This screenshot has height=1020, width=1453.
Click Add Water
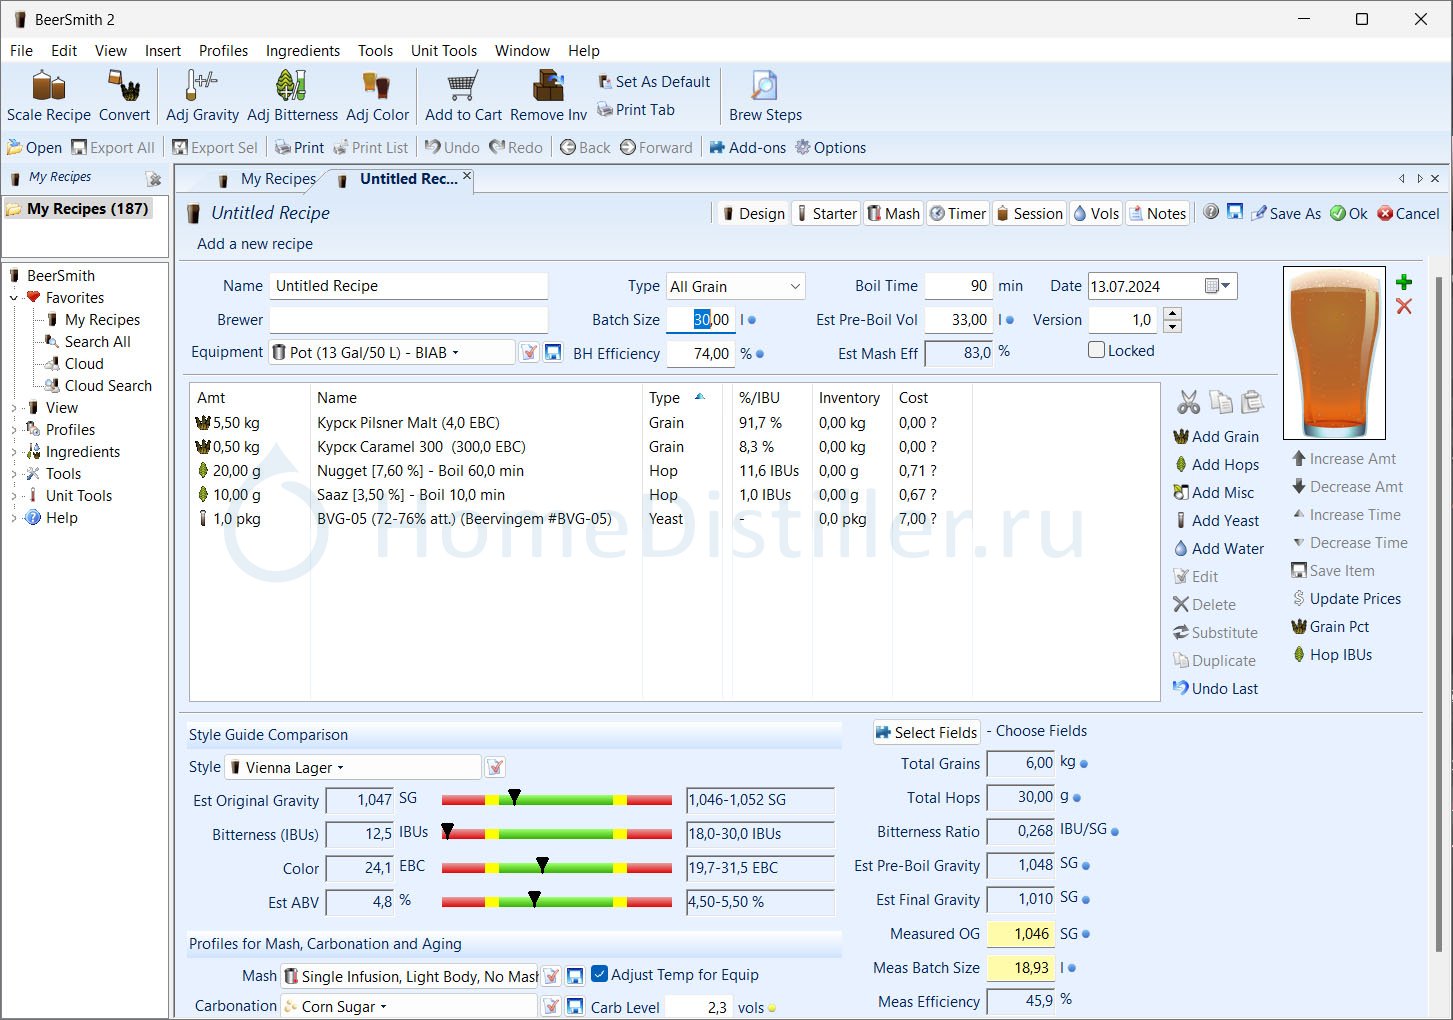tap(1218, 549)
